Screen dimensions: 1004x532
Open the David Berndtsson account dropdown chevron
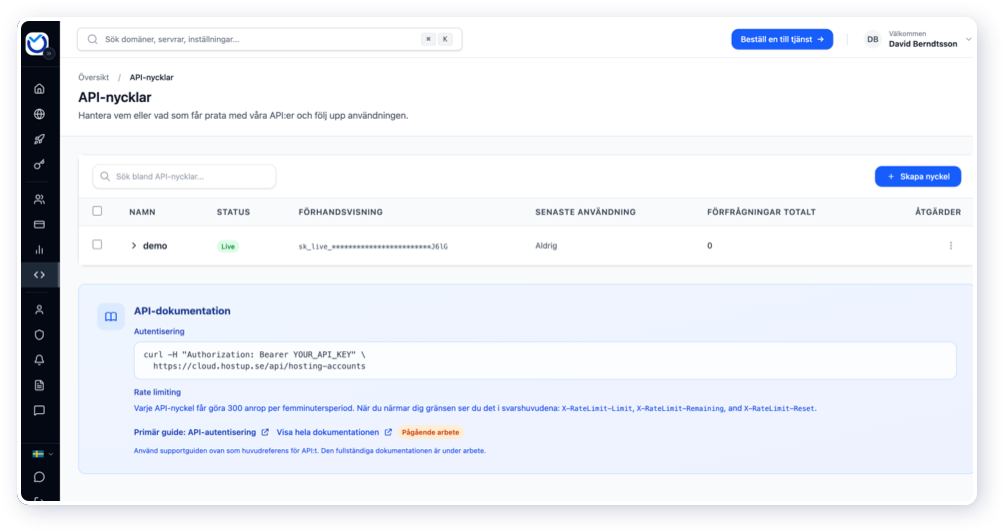pyautogui.click(x=968, y=39)
